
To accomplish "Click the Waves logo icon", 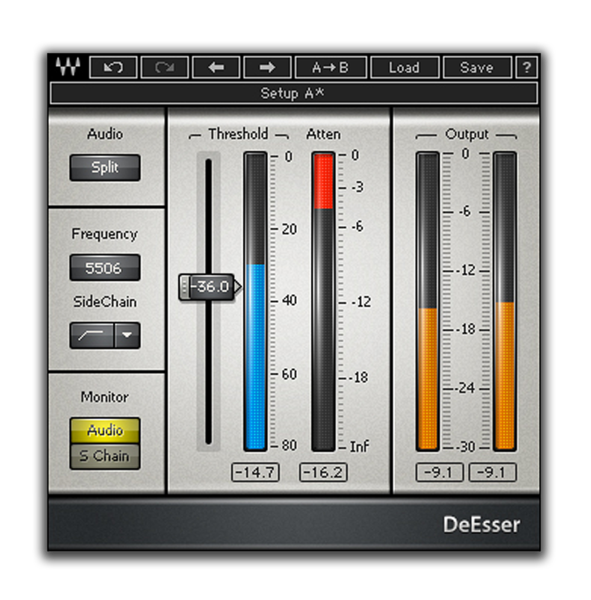I will click(x=68, y=67).
